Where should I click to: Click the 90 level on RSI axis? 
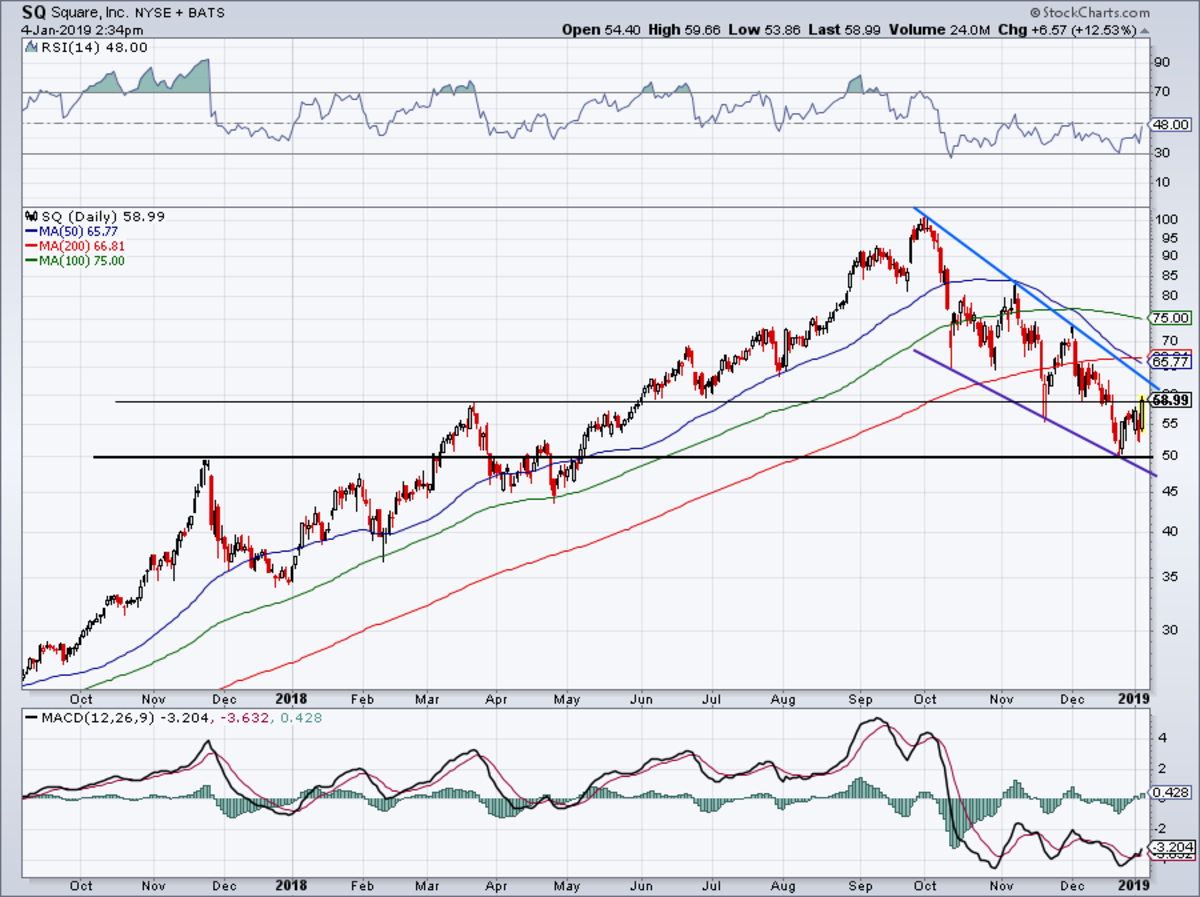(1163, 62)
